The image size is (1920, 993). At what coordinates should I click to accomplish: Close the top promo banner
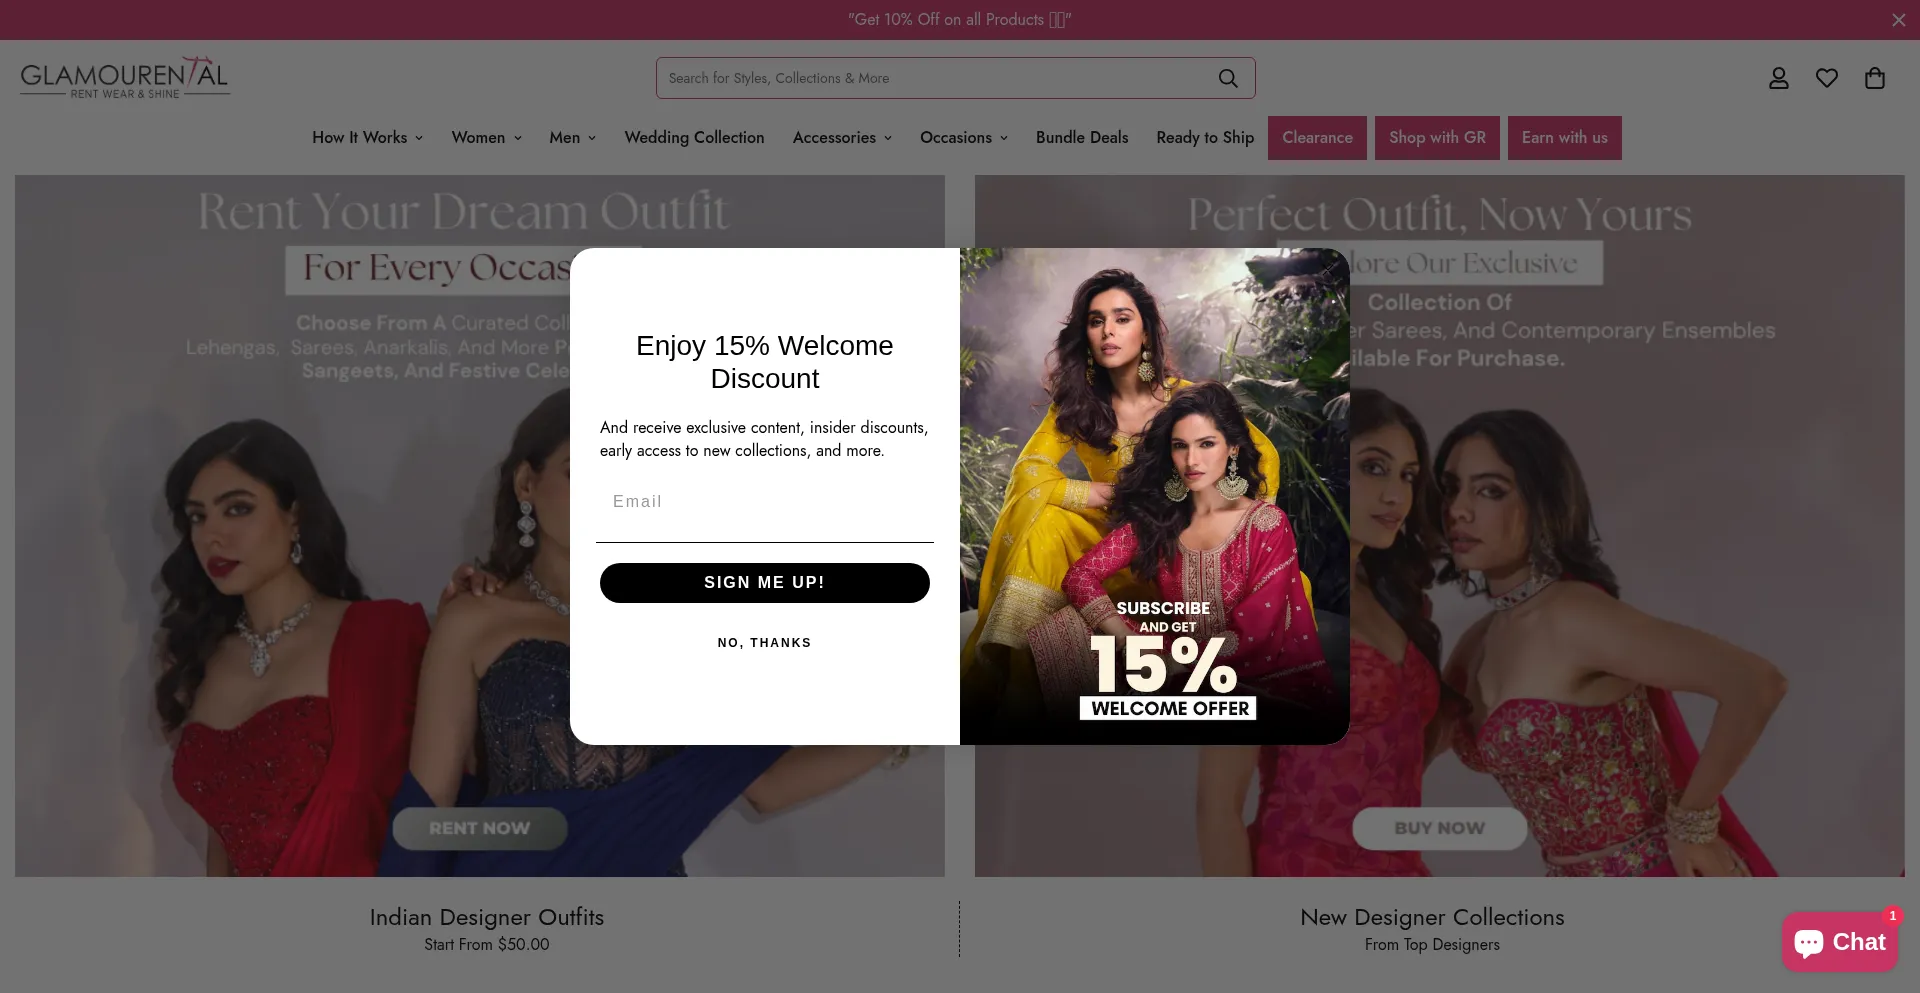coord(1898,20)
